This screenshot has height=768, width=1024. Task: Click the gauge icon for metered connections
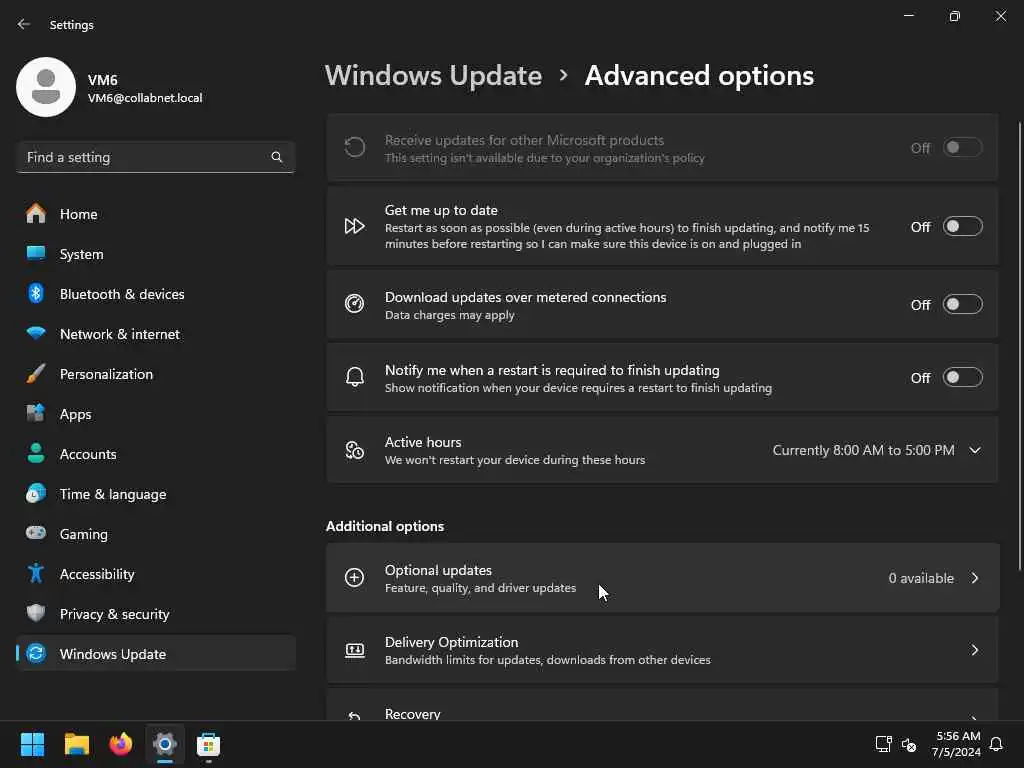point(355,304)
